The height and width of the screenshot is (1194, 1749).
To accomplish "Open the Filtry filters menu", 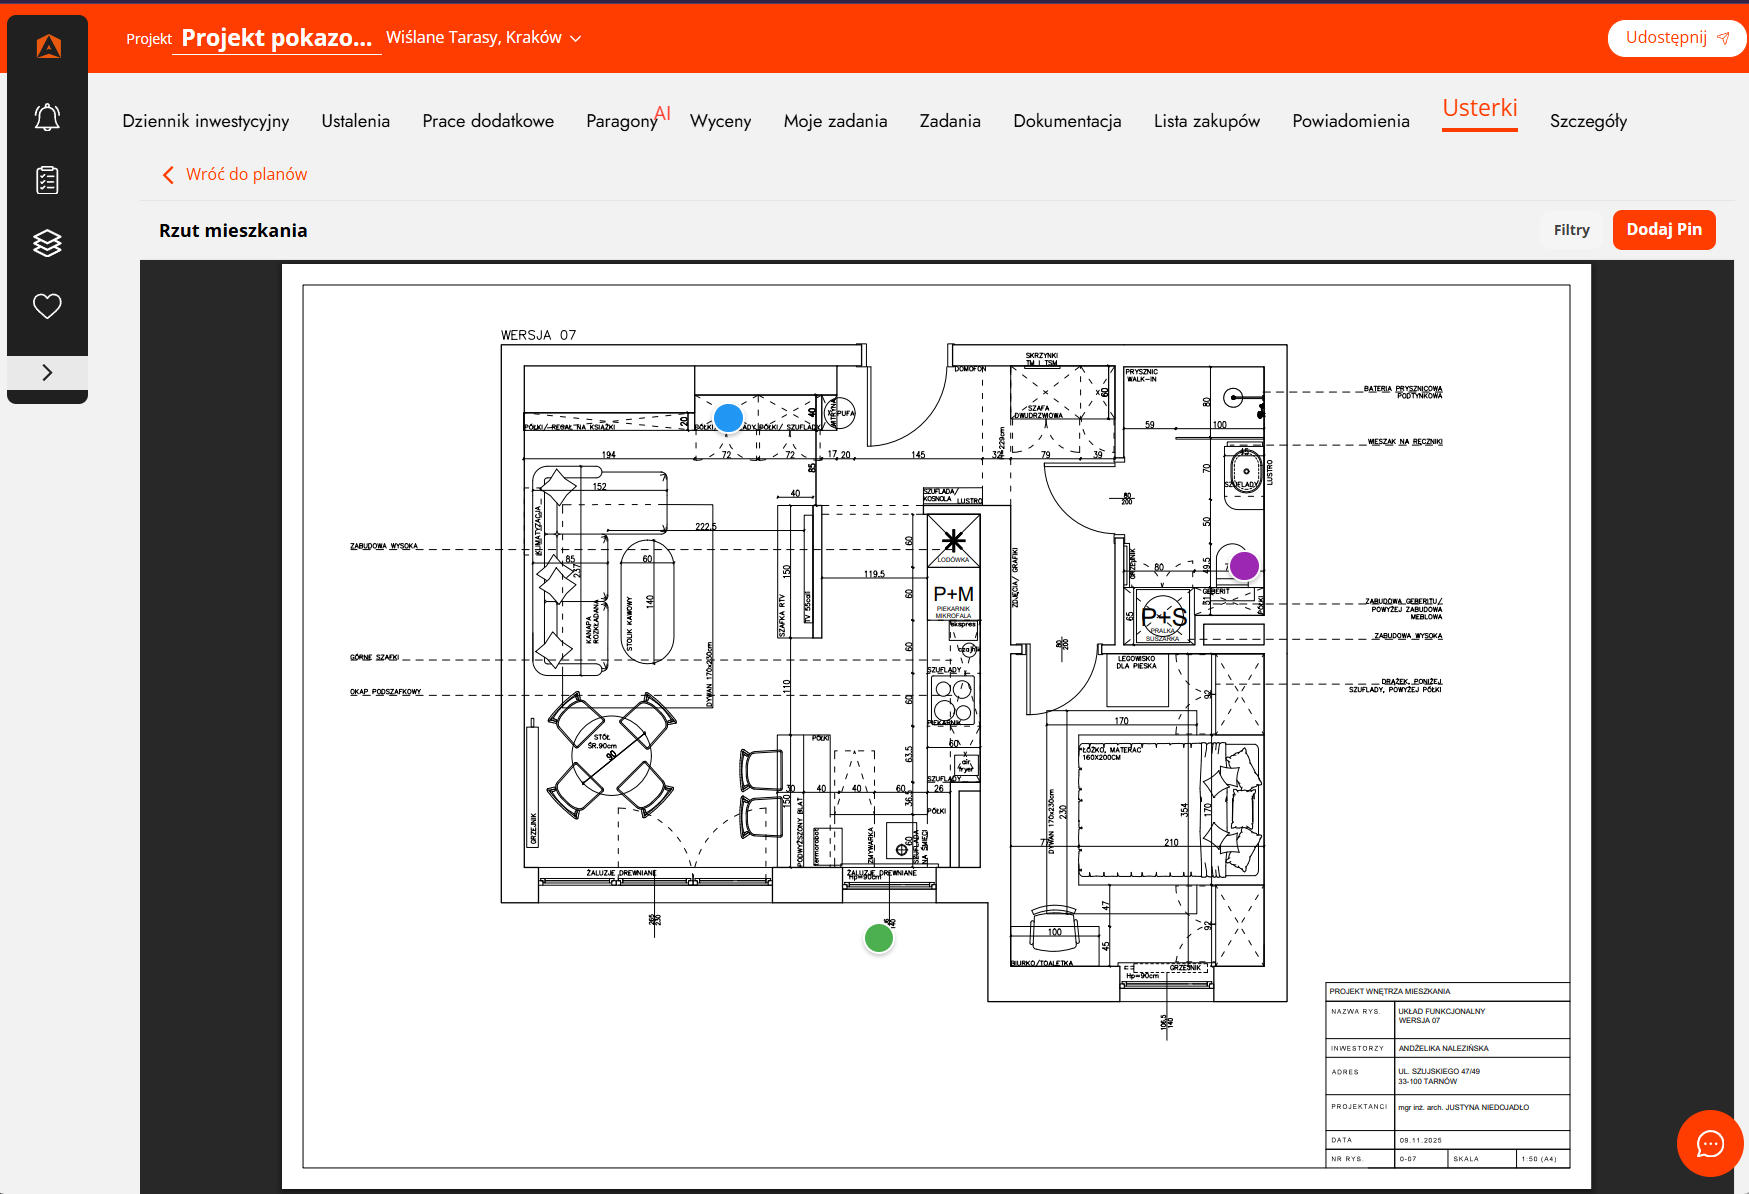I will pyautogui.click(x=1571, y=230).
